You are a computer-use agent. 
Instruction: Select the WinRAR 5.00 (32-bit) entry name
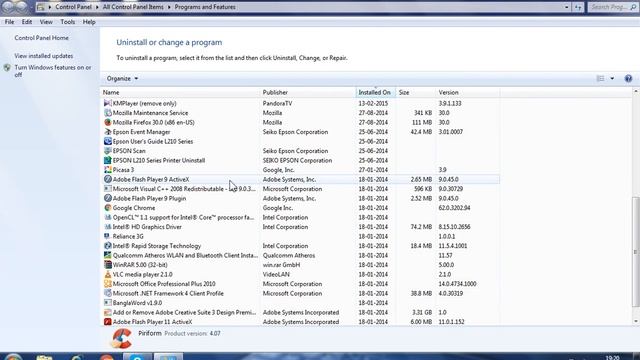tap(140, 265)
